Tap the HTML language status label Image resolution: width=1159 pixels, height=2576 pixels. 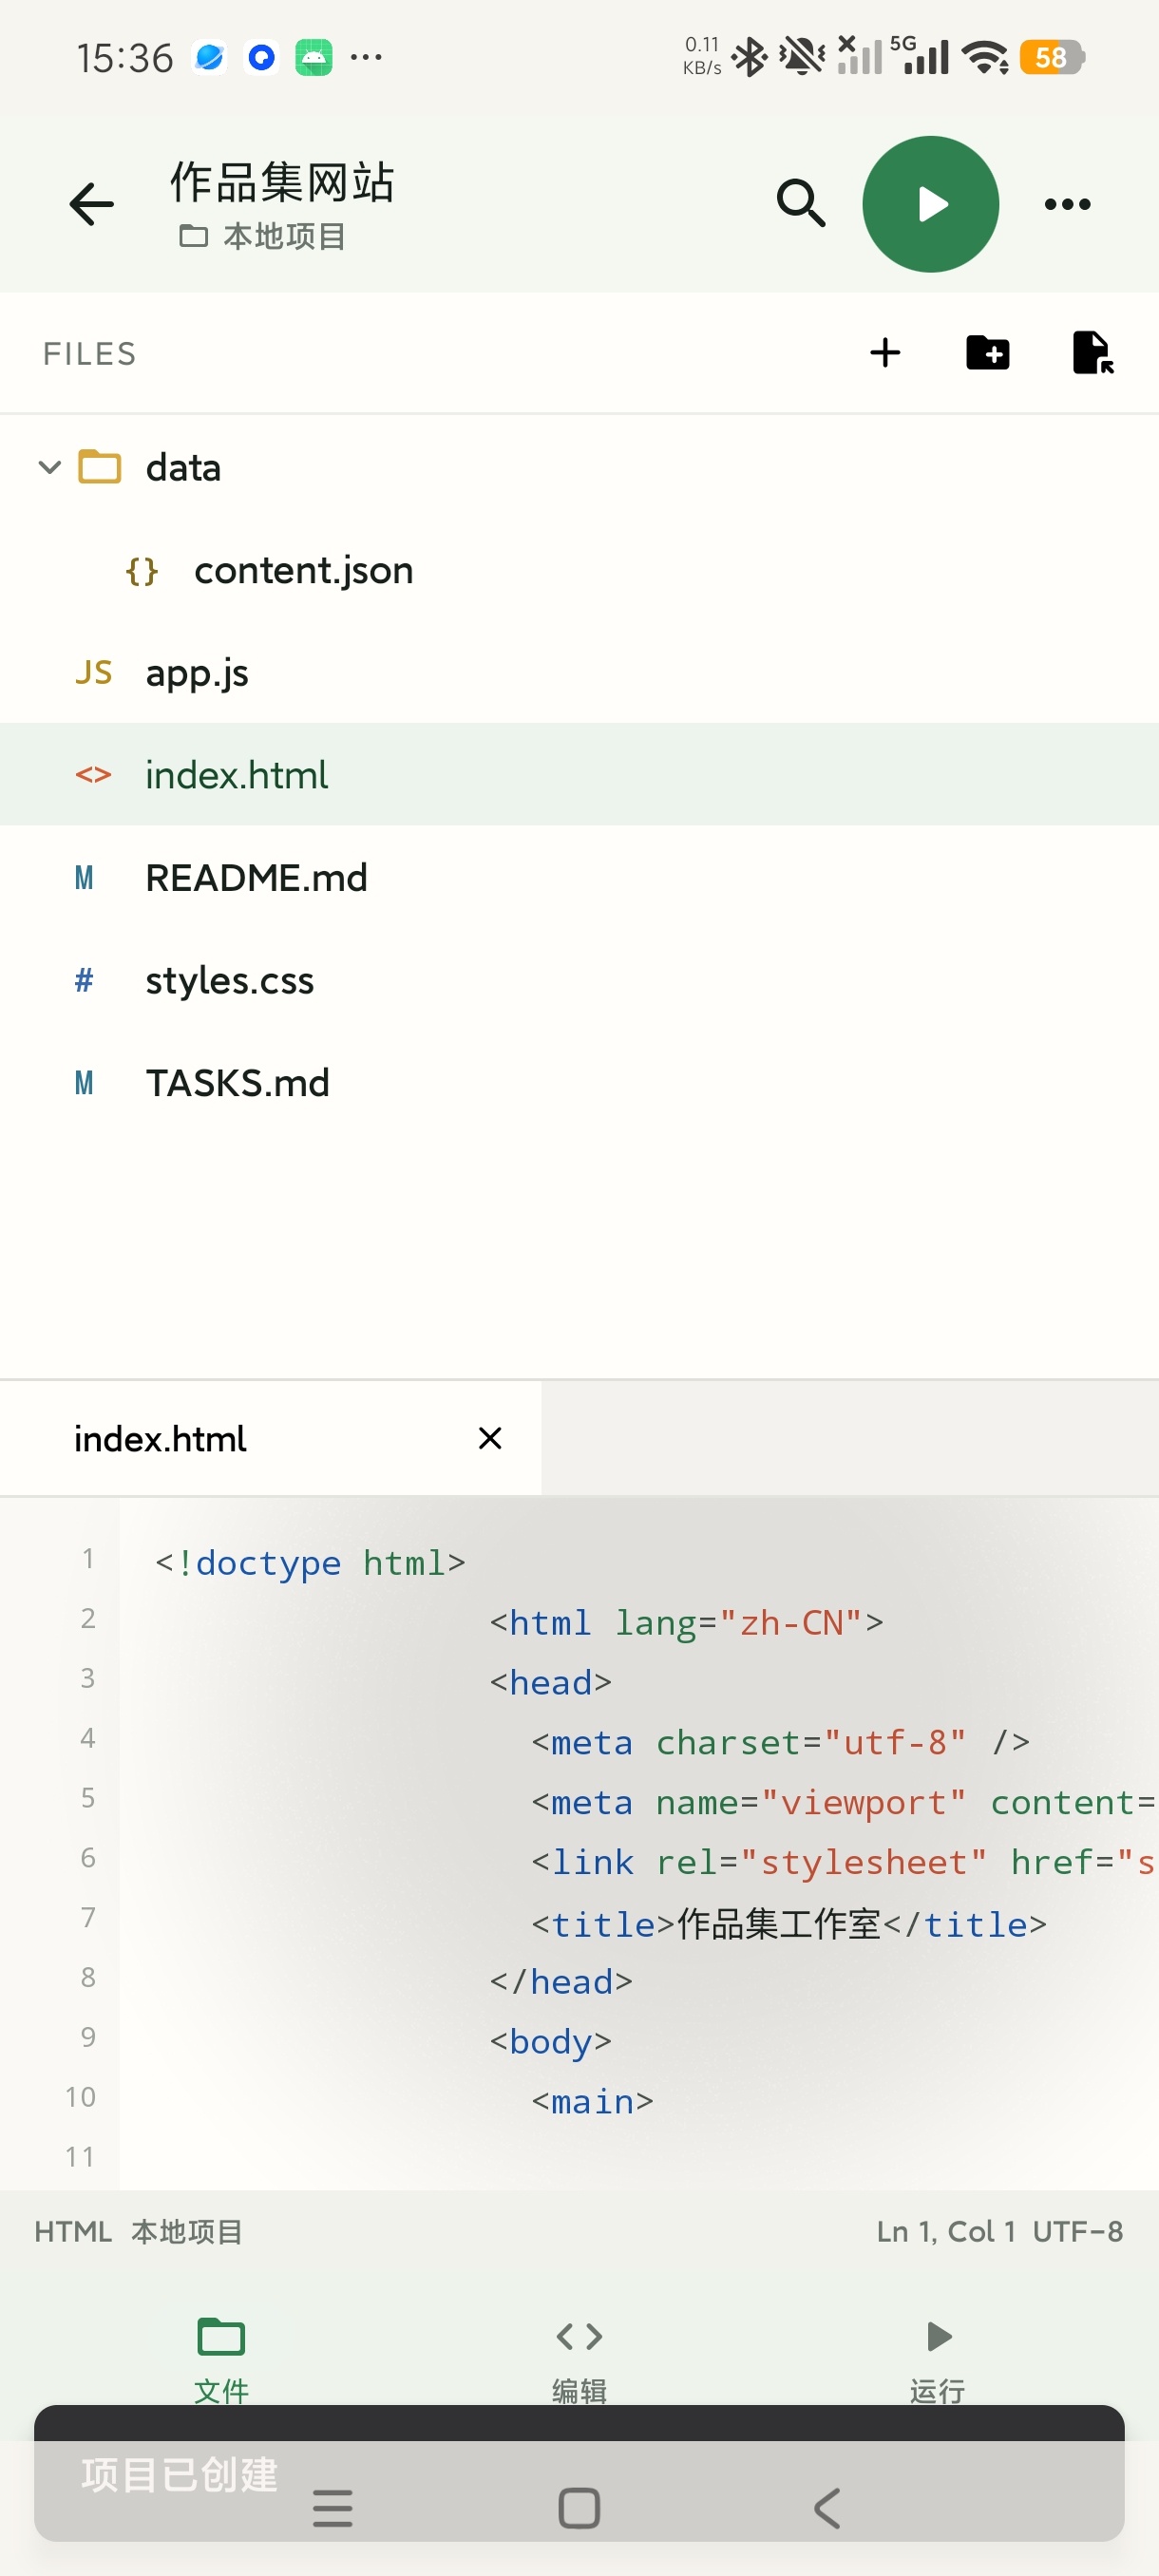coord(73,2232)
